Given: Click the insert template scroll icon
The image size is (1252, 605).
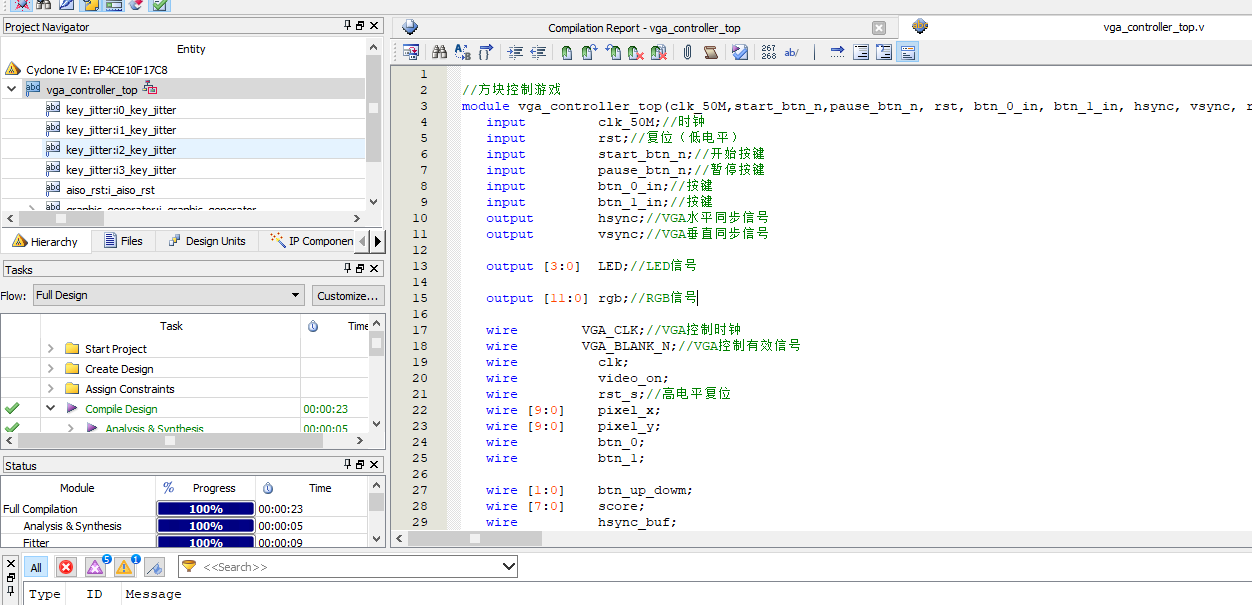Looking at the screenshot, I should [710, 52].
